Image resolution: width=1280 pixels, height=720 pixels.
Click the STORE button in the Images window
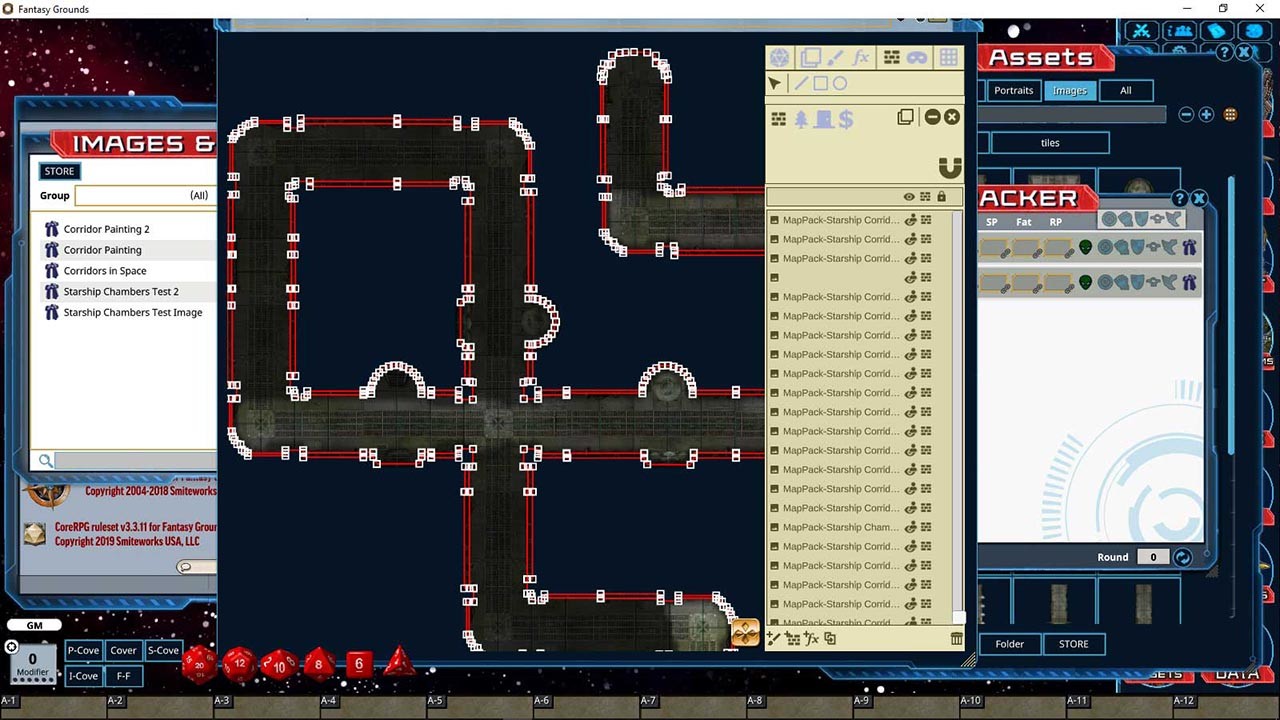click(x=59, y=171)
